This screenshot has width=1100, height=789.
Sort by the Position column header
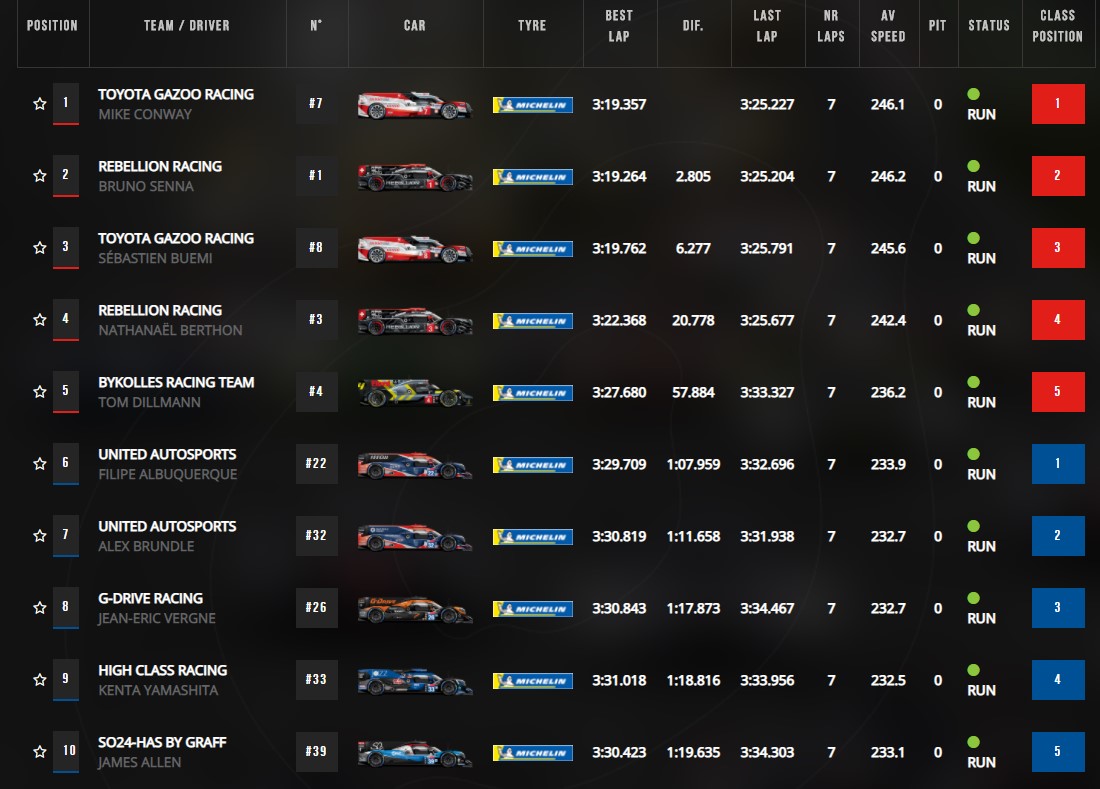53,26
